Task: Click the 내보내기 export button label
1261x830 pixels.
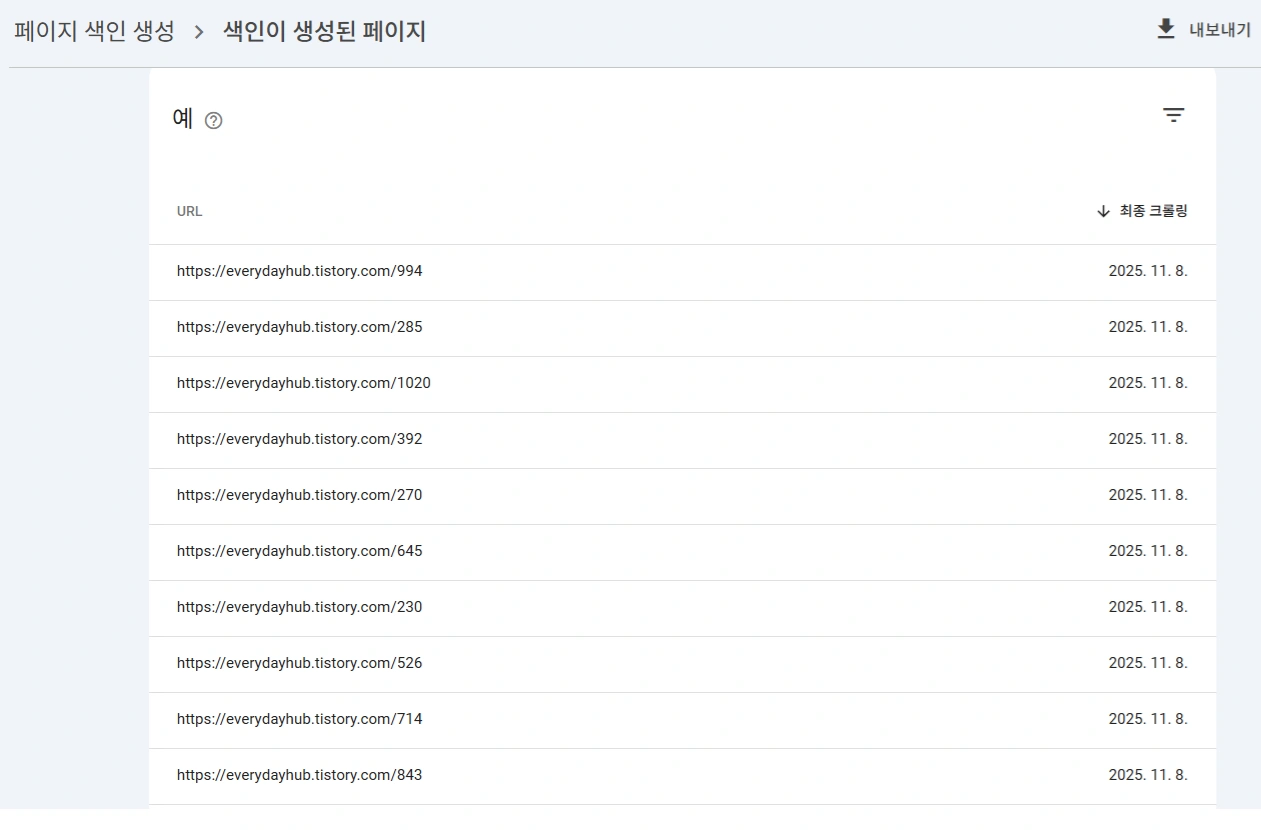Action: 1219,30
